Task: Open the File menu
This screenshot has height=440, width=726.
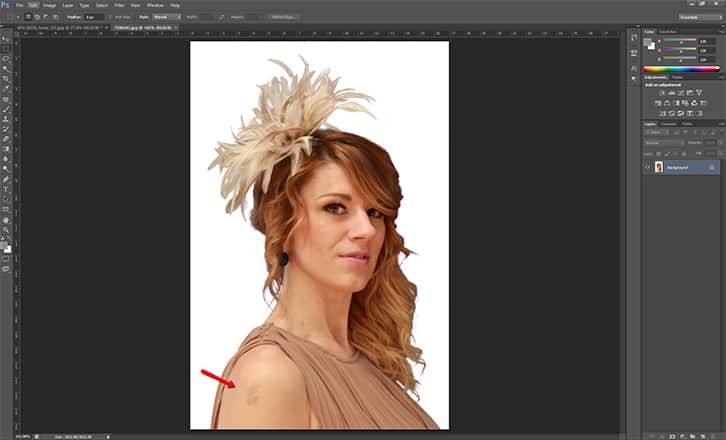Action: pos(19,5)
